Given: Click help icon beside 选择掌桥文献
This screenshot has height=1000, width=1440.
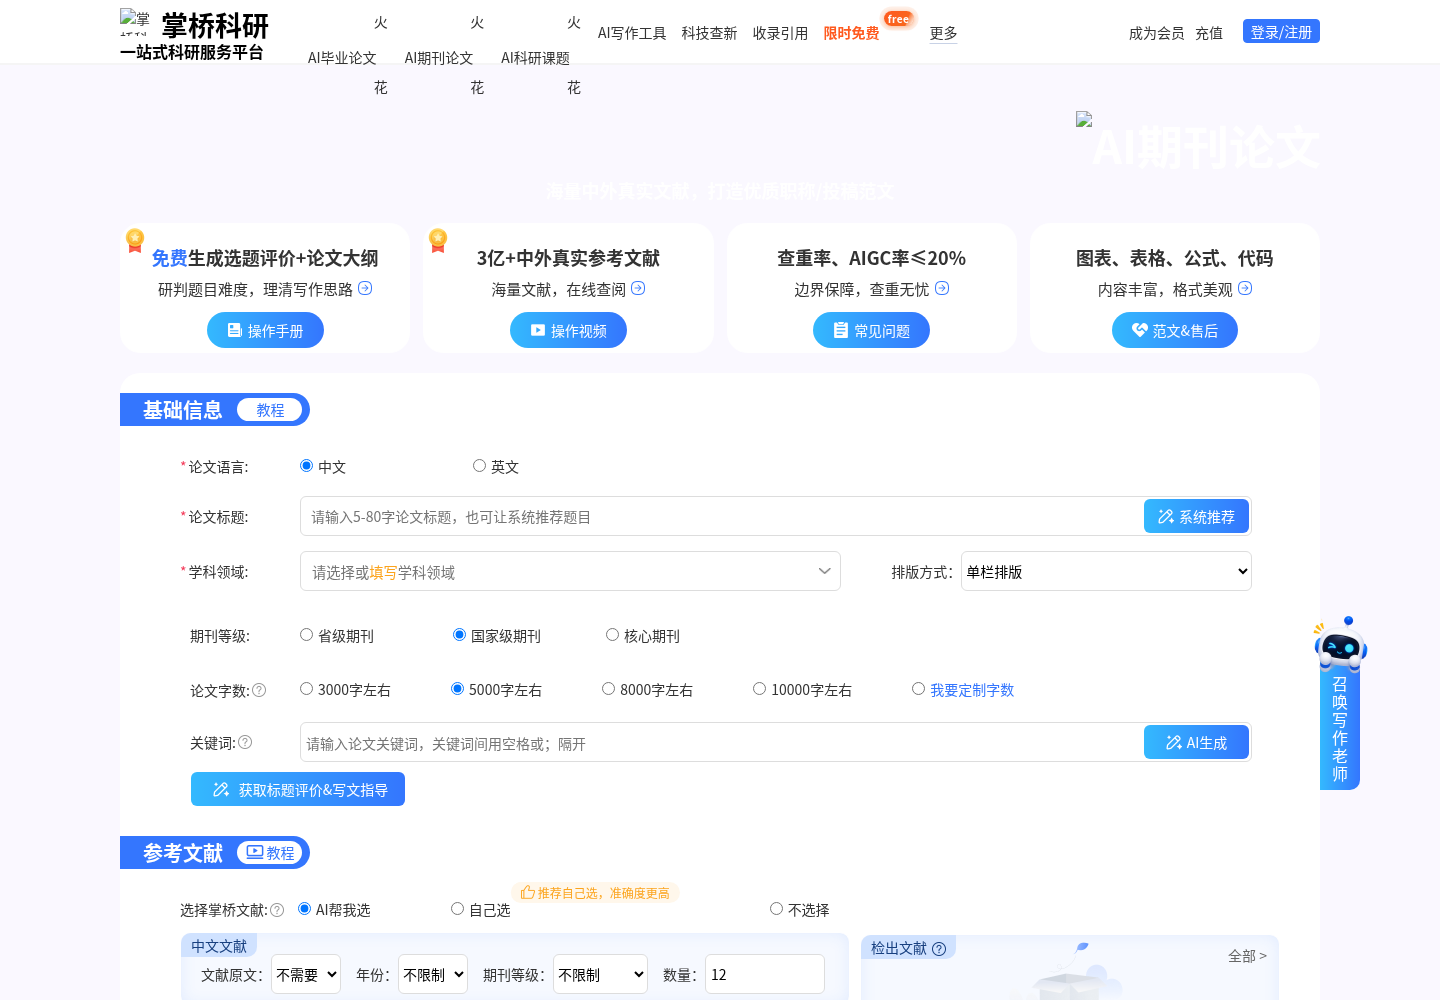Looking at the screenshot, I should [277, 910].
